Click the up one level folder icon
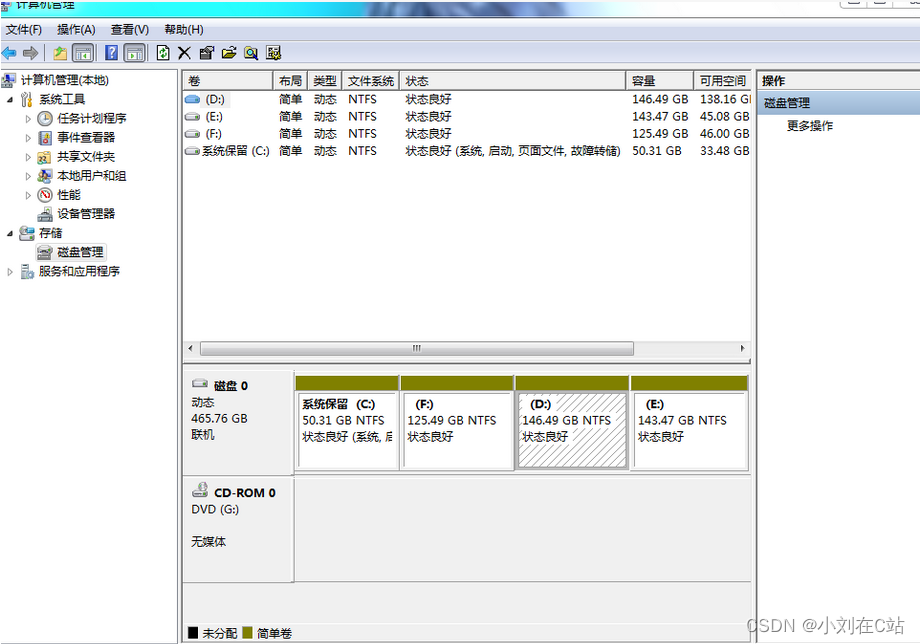 60,53
